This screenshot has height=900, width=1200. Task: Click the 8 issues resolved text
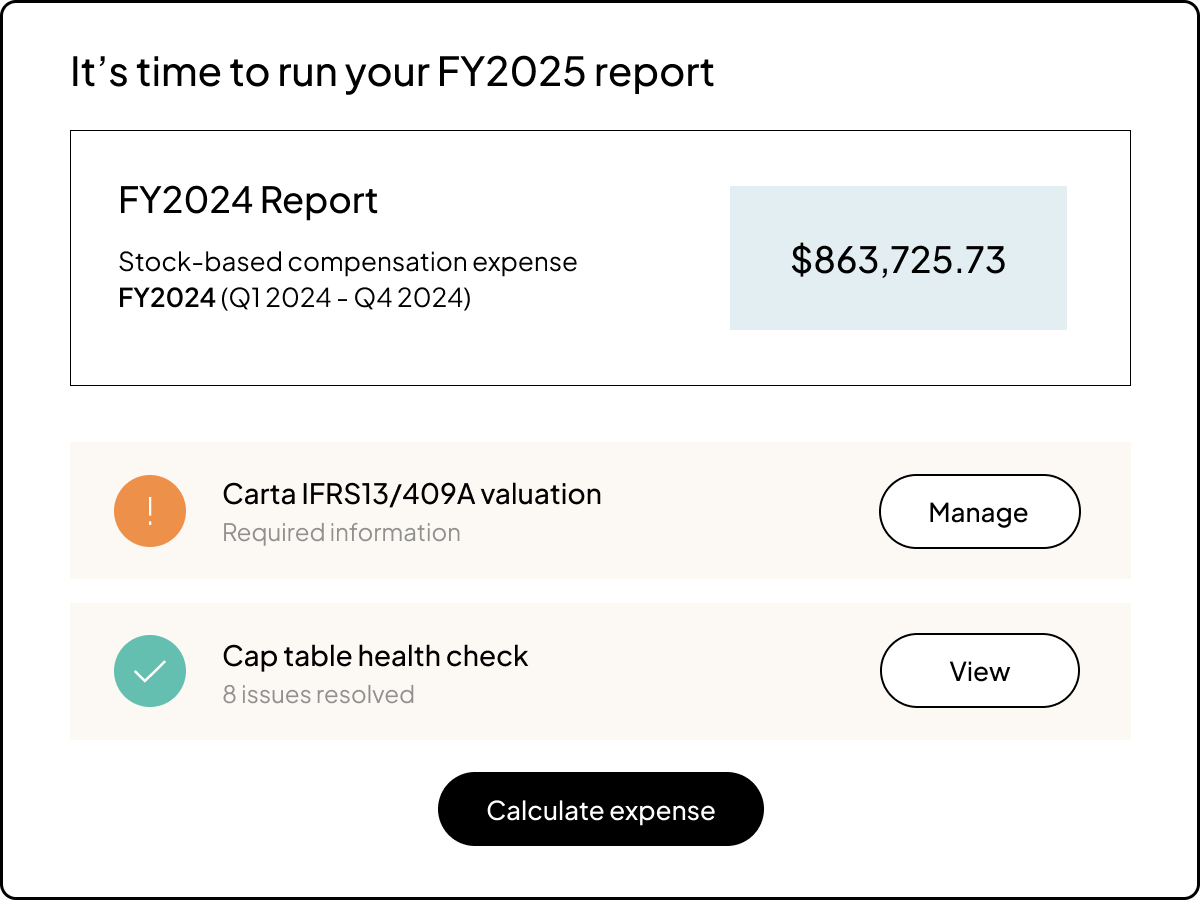(x=317, y=694)
